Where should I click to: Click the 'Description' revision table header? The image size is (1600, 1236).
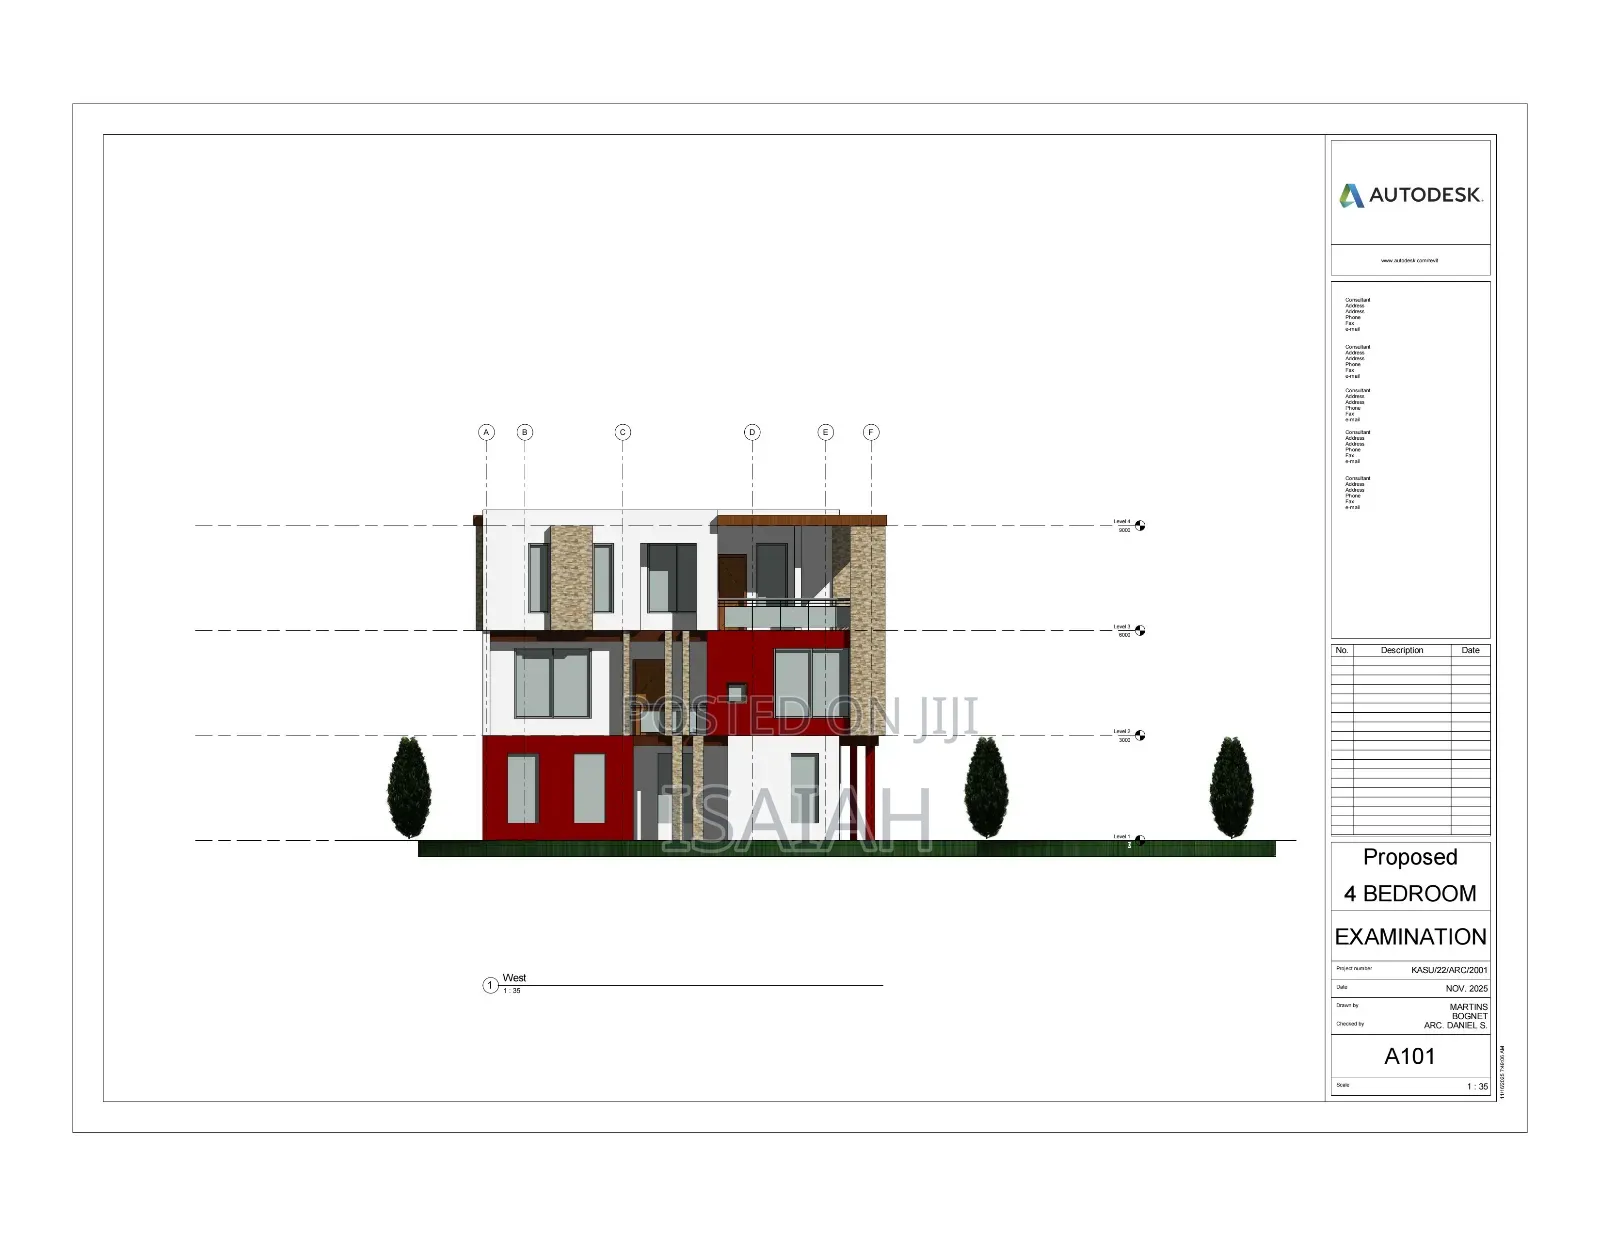pos(1402,650)
